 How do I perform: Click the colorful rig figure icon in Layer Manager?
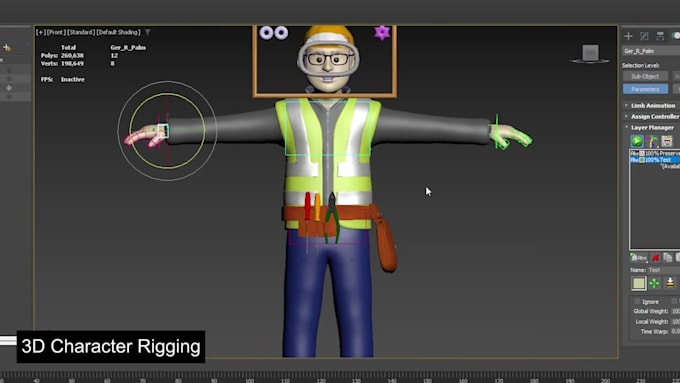652,141
